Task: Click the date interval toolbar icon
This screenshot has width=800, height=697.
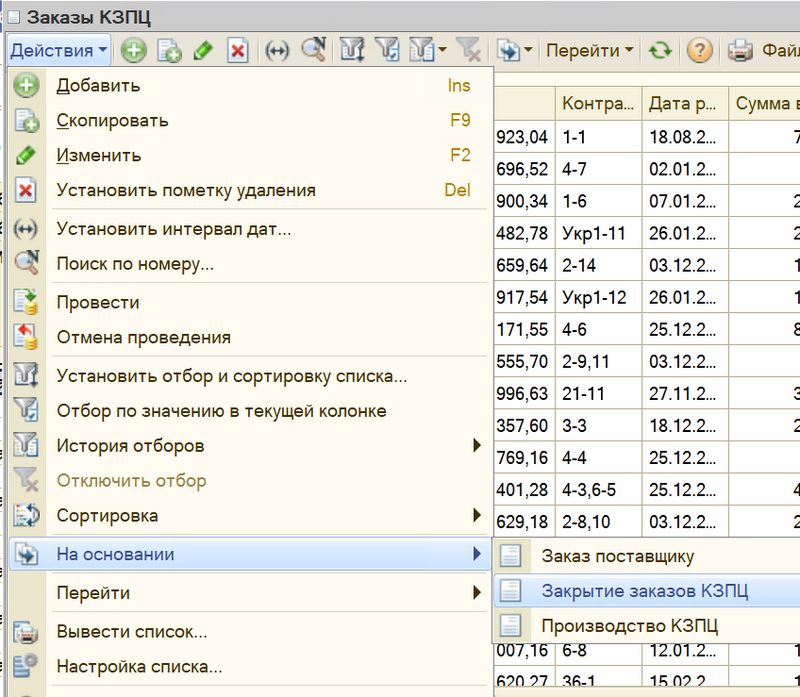Action: [x=277, y=51]
